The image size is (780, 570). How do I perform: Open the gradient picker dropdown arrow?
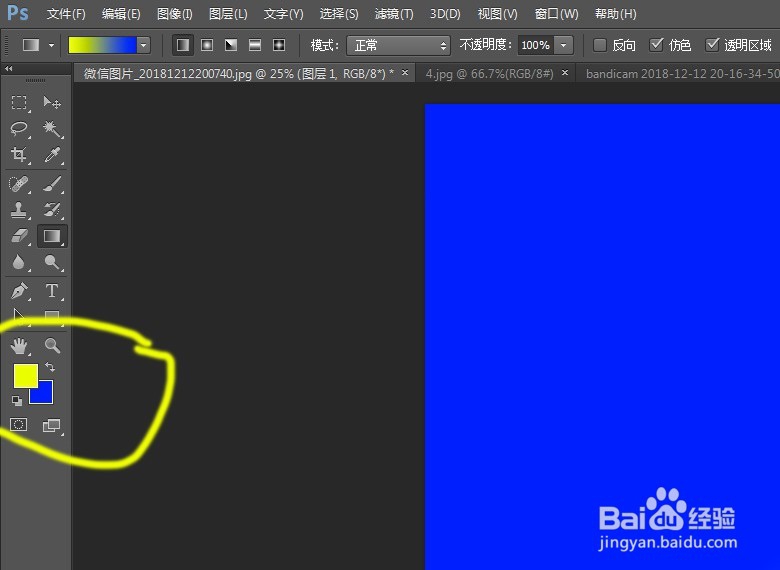pos(144,46)
